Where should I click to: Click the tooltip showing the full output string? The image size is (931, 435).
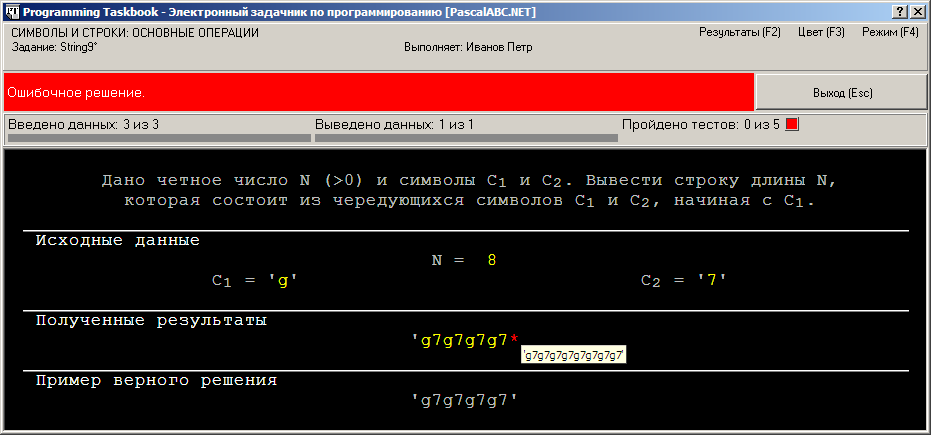574,355
